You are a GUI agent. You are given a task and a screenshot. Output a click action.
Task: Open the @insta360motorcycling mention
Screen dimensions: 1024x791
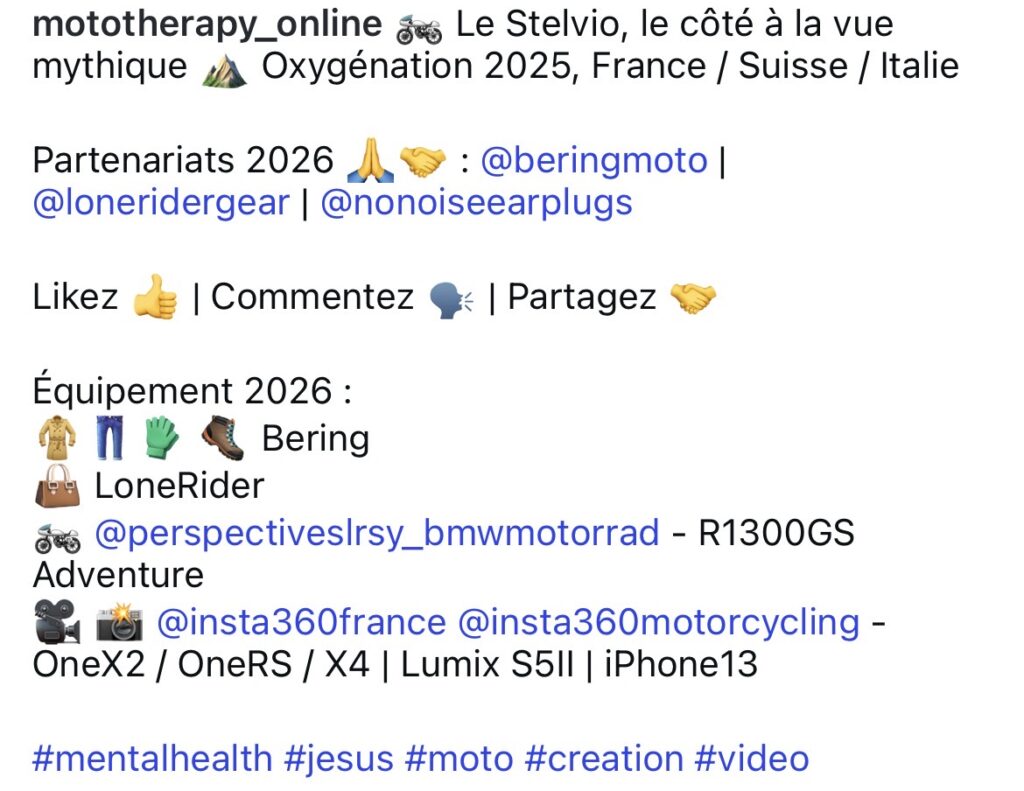tap(658, 622)
